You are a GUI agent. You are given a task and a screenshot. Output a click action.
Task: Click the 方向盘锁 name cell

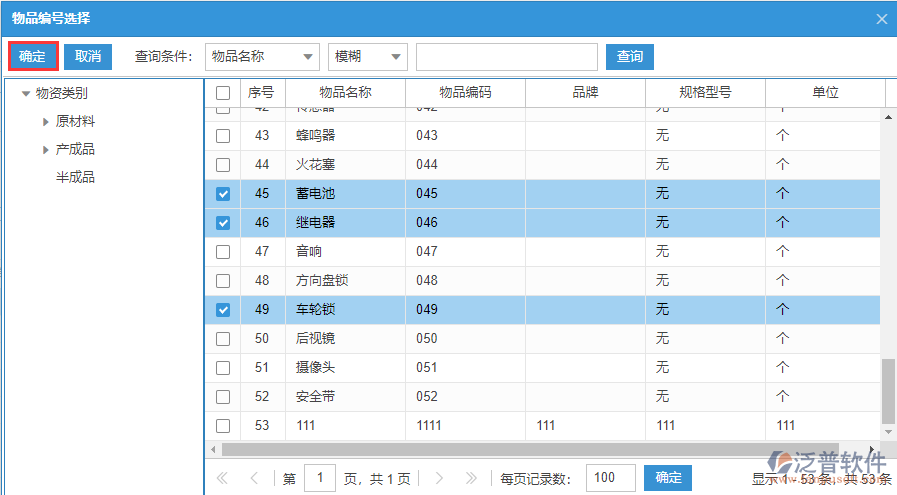pyautogui.click(x=346, y=280)
